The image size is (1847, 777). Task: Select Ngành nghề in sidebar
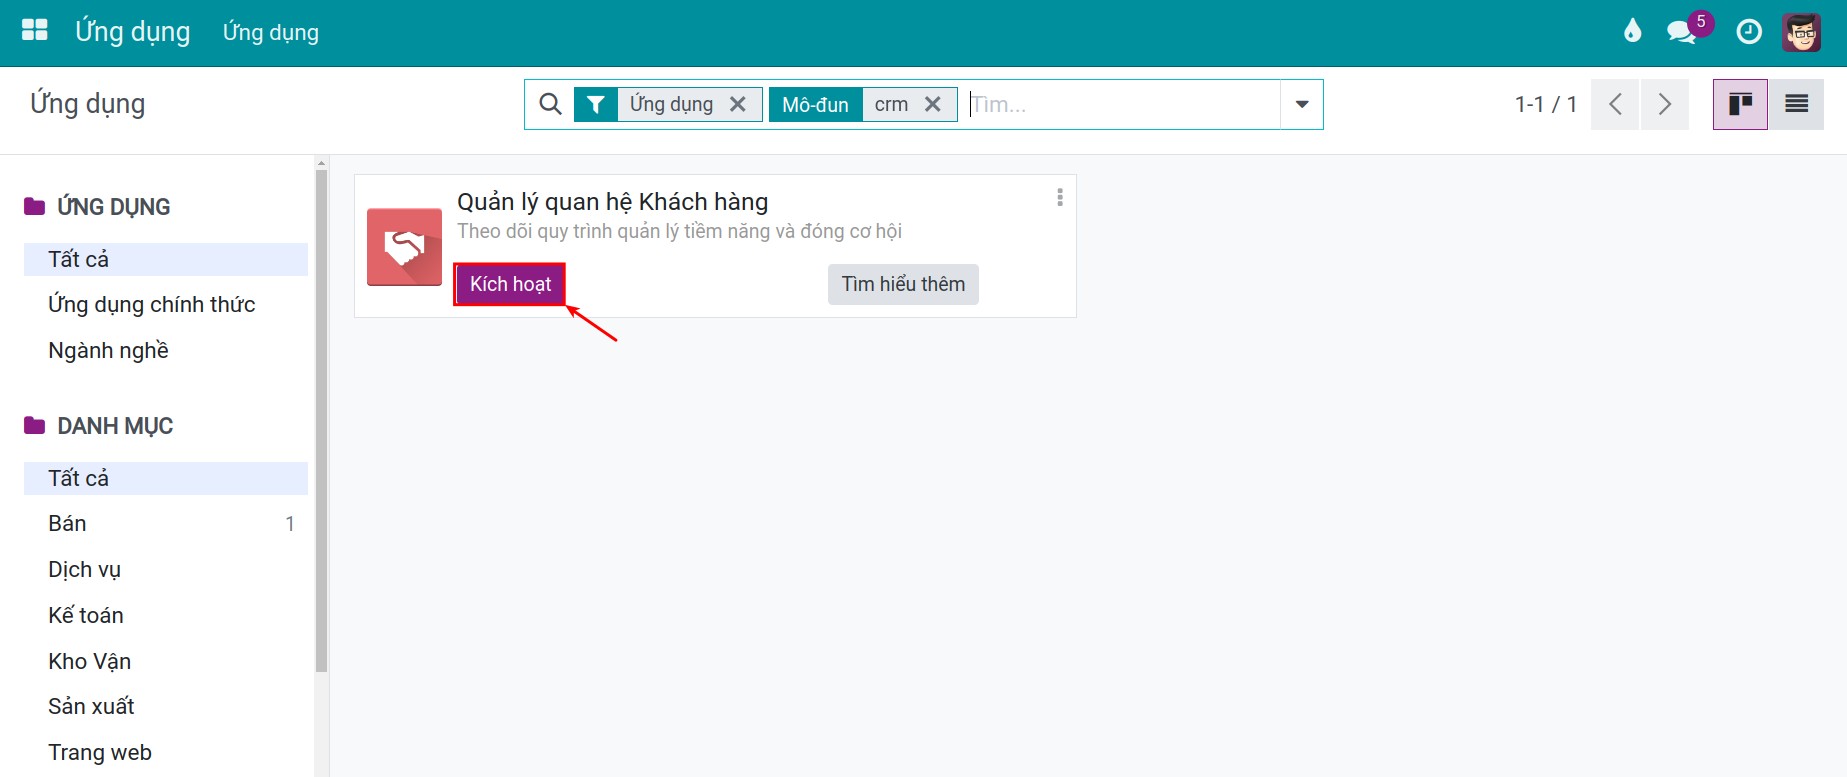pyautogui.click(x=166, y=350)
